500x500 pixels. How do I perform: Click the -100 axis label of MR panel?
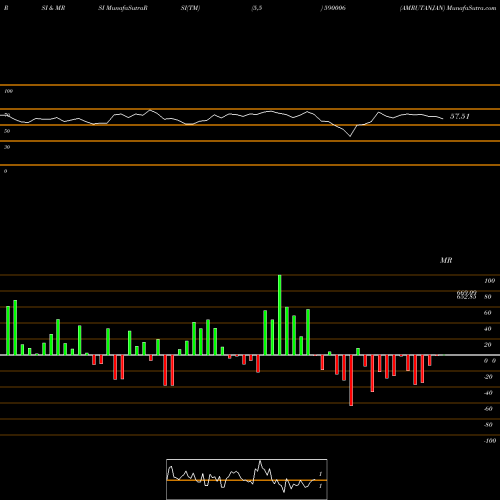point(490,441)
